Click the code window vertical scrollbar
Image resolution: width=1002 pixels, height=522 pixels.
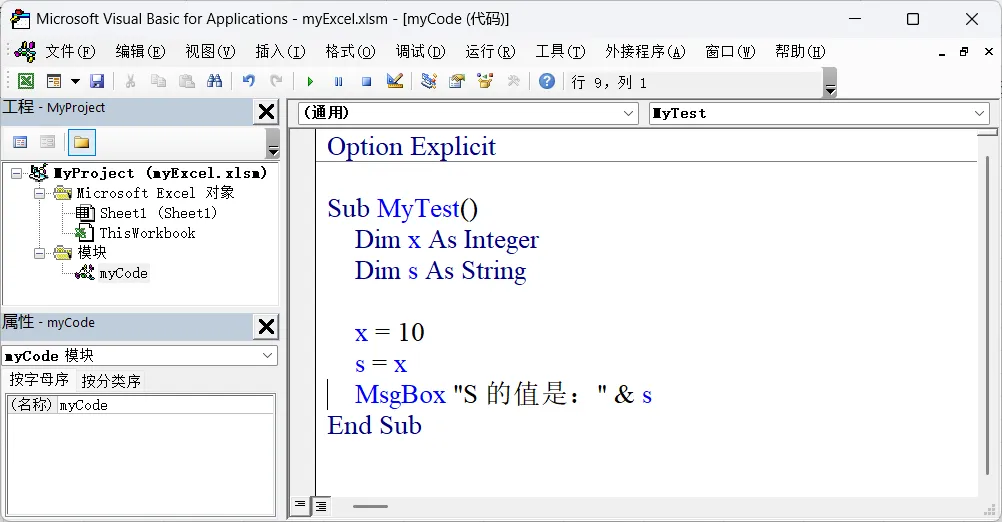[x=988, y=316]
